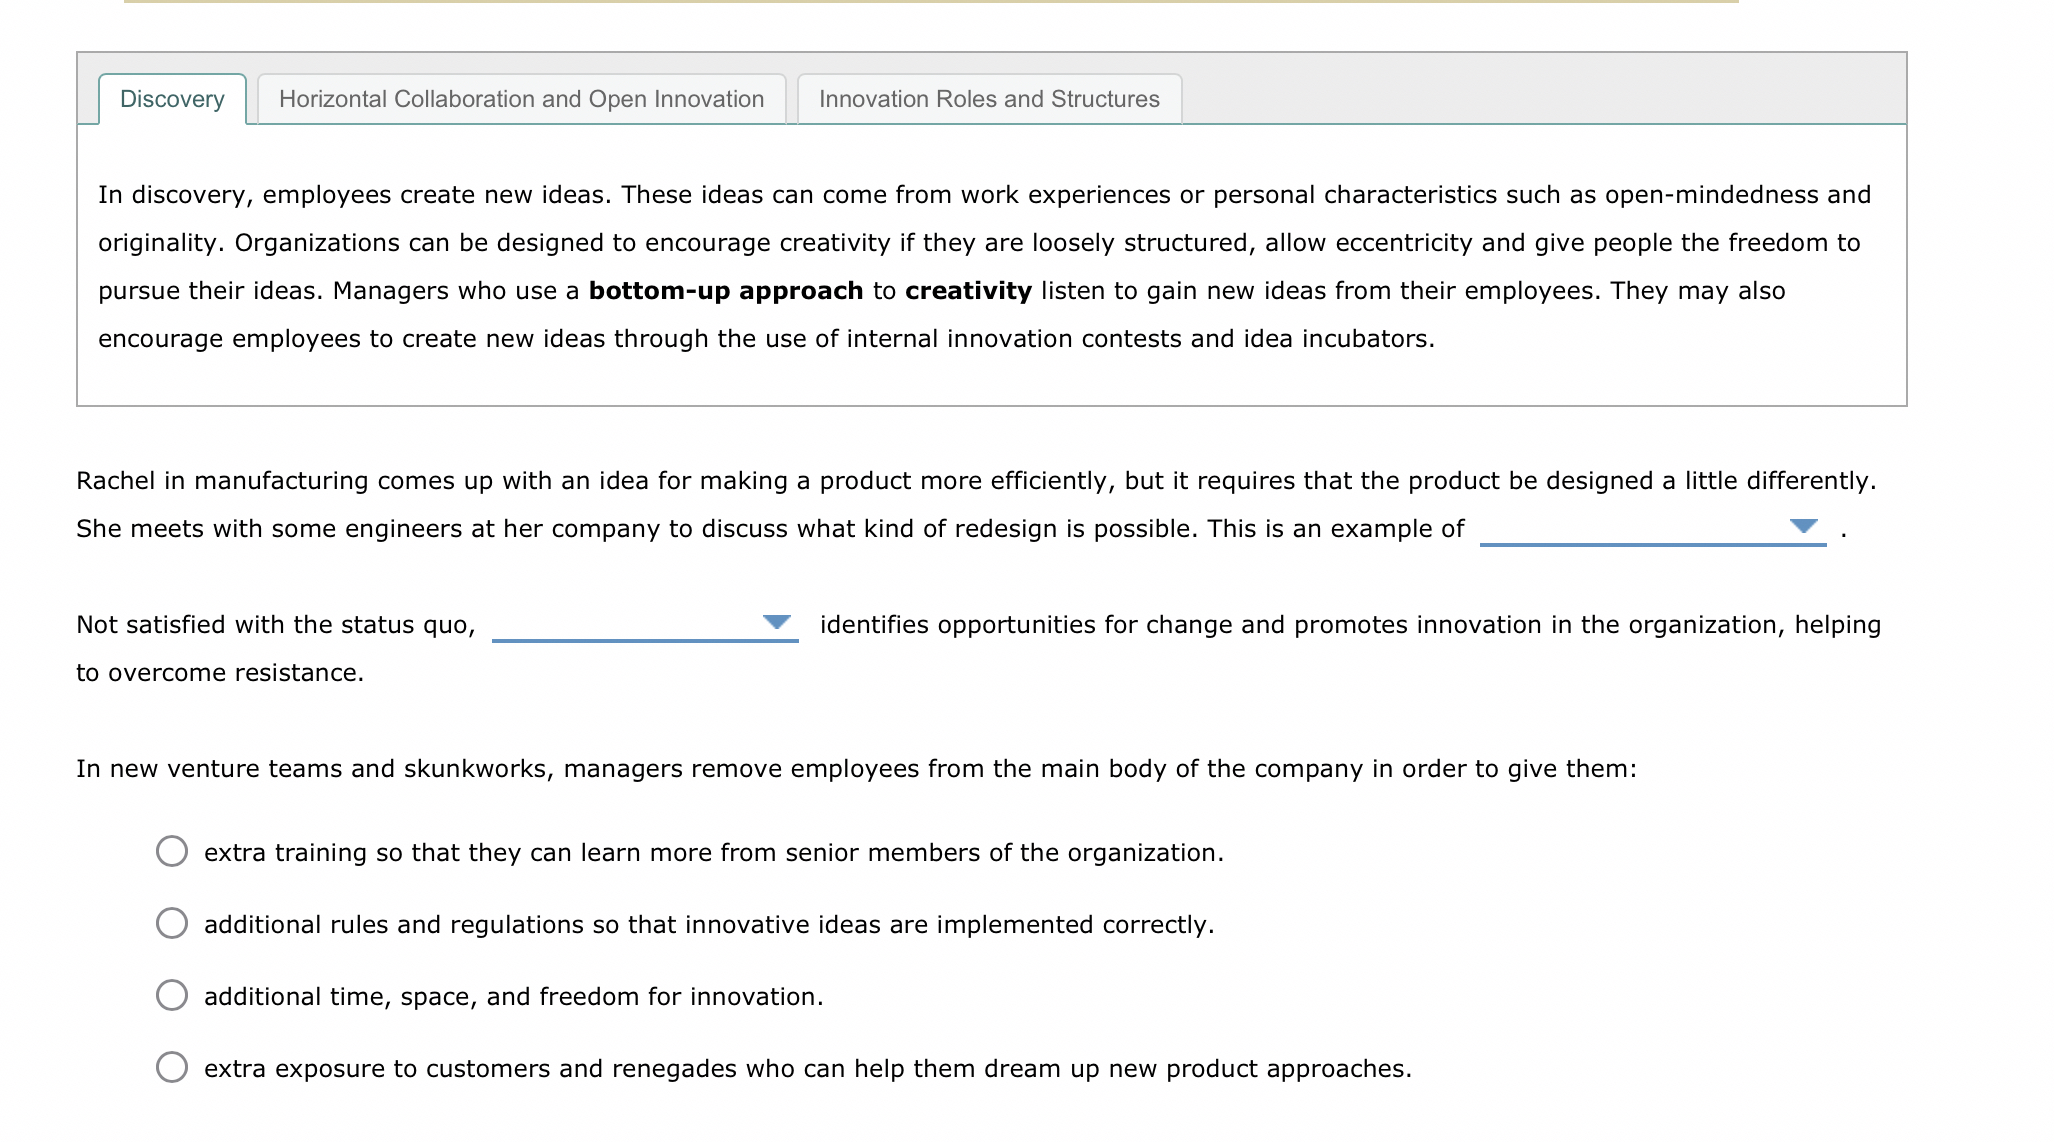This screenshot has height=1142, width=2054.
Task: Open Horizontal Collaboration and Open Innovation tab
Action: click(x=521, y=99)
